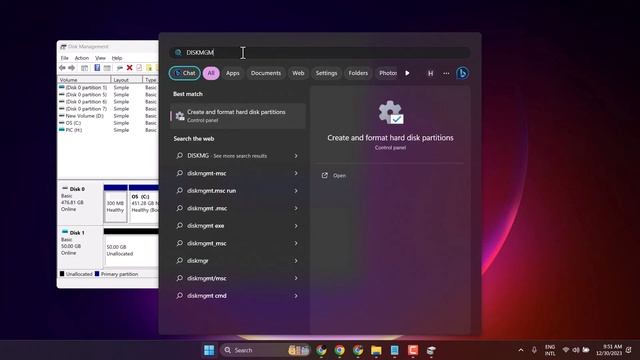The height and width of the screenshot is (360, 640).
Task: Expand the diskmgmt-msc suggestion chevron
Action: point(296,173)
